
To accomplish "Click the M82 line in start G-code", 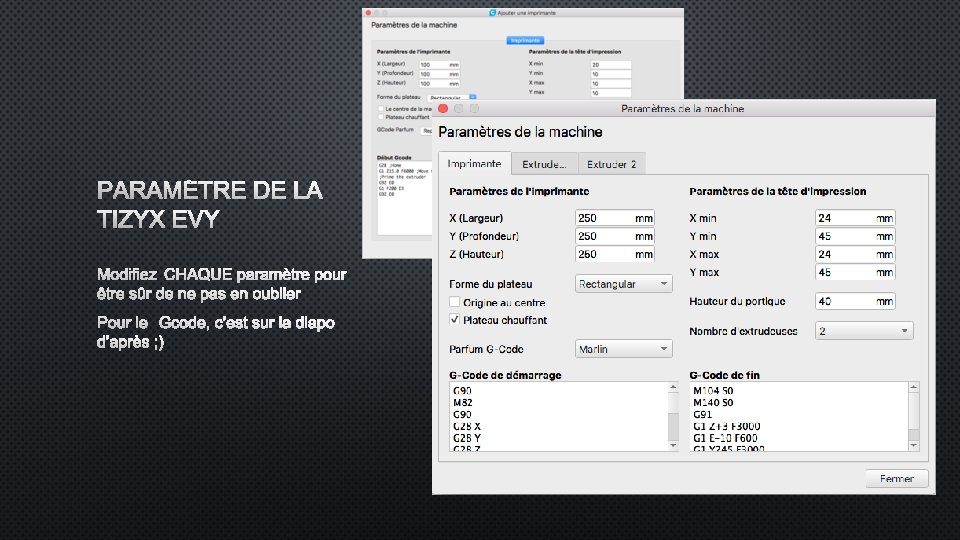I will point(463,403).
